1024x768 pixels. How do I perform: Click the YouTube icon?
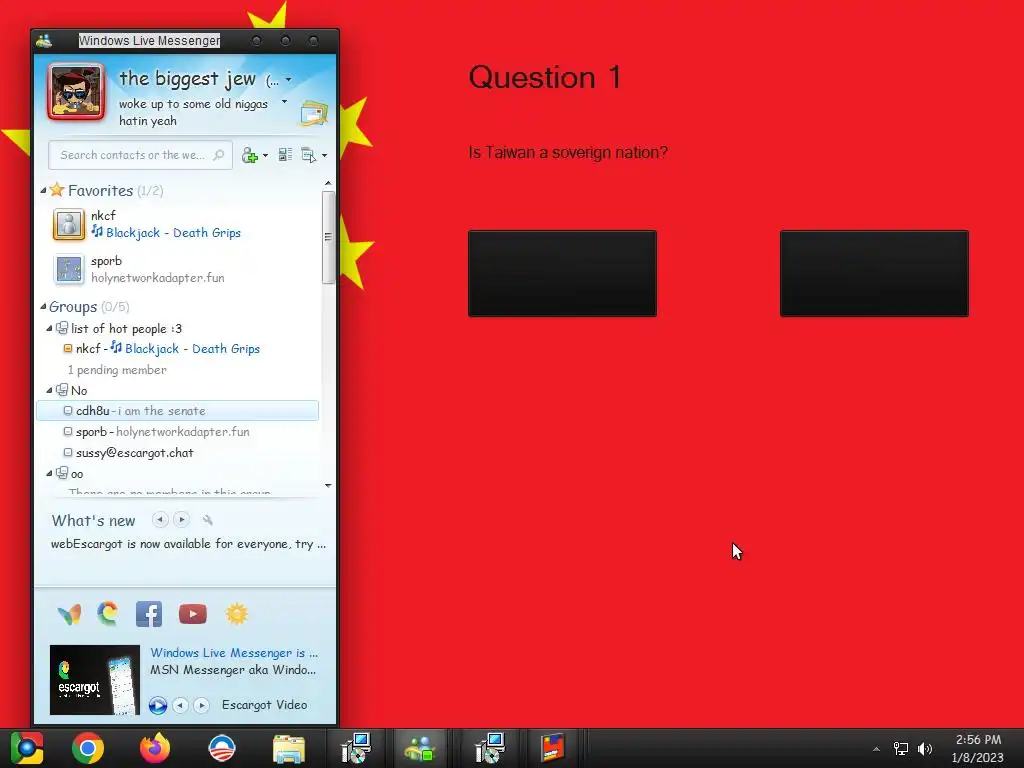(x=193, y=615)
